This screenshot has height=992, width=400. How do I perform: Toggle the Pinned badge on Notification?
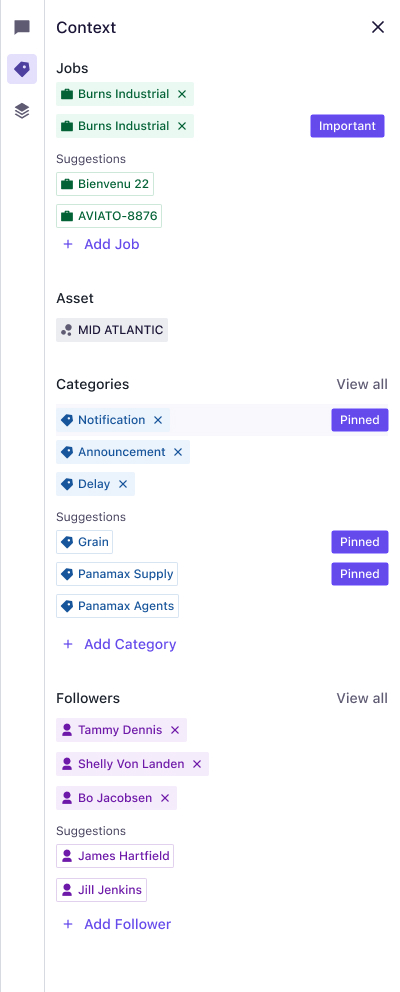pos(359,420)
